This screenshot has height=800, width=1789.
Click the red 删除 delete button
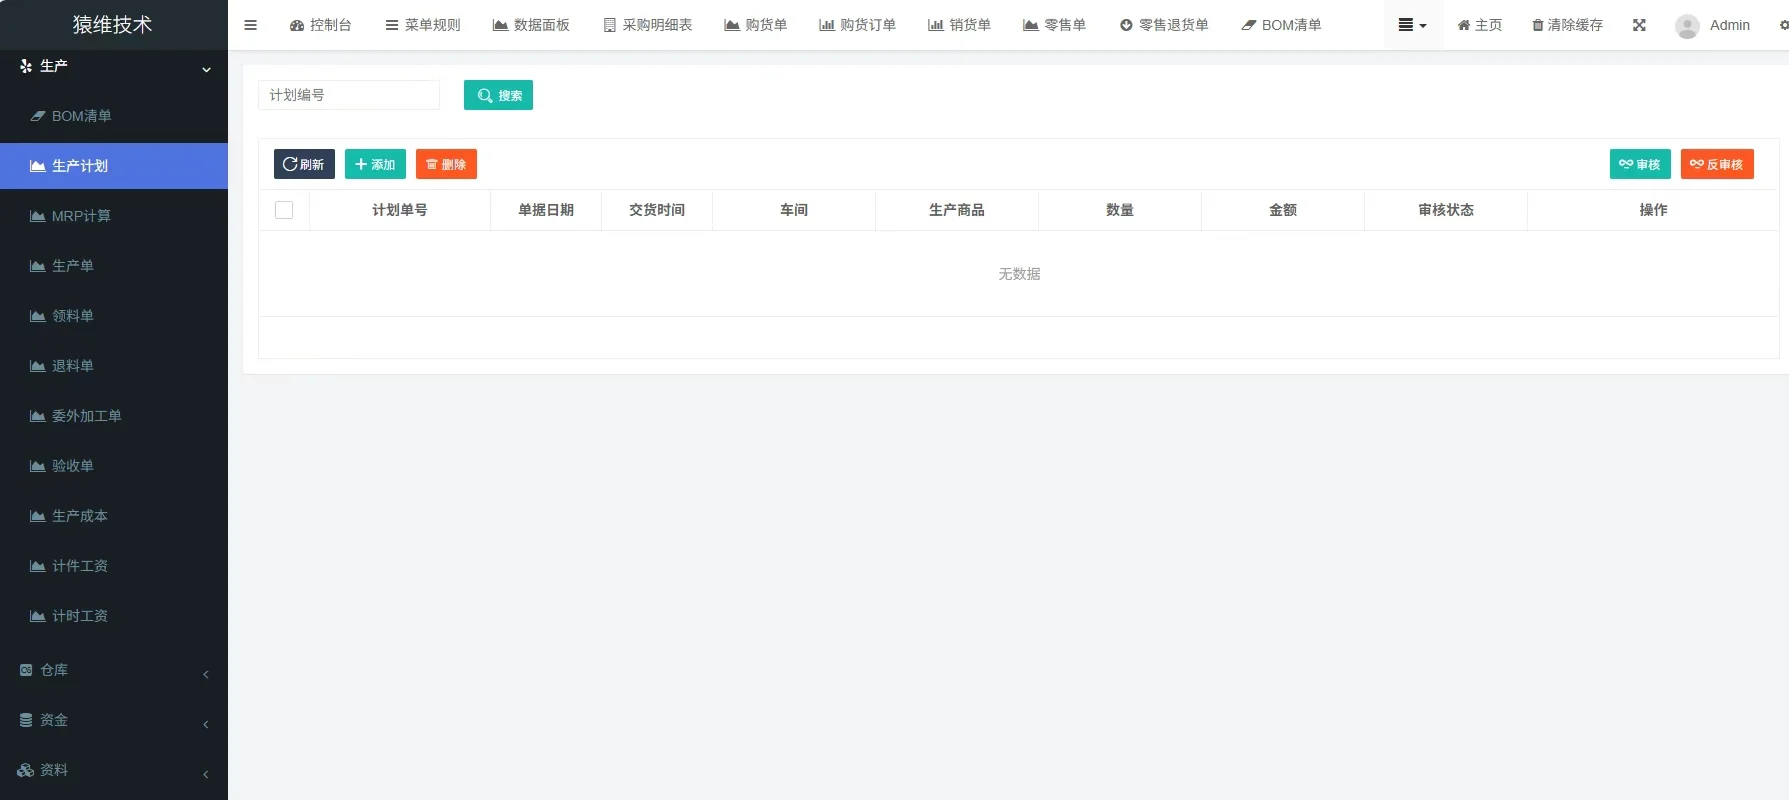pyautogui.click(x=446, y=164)
